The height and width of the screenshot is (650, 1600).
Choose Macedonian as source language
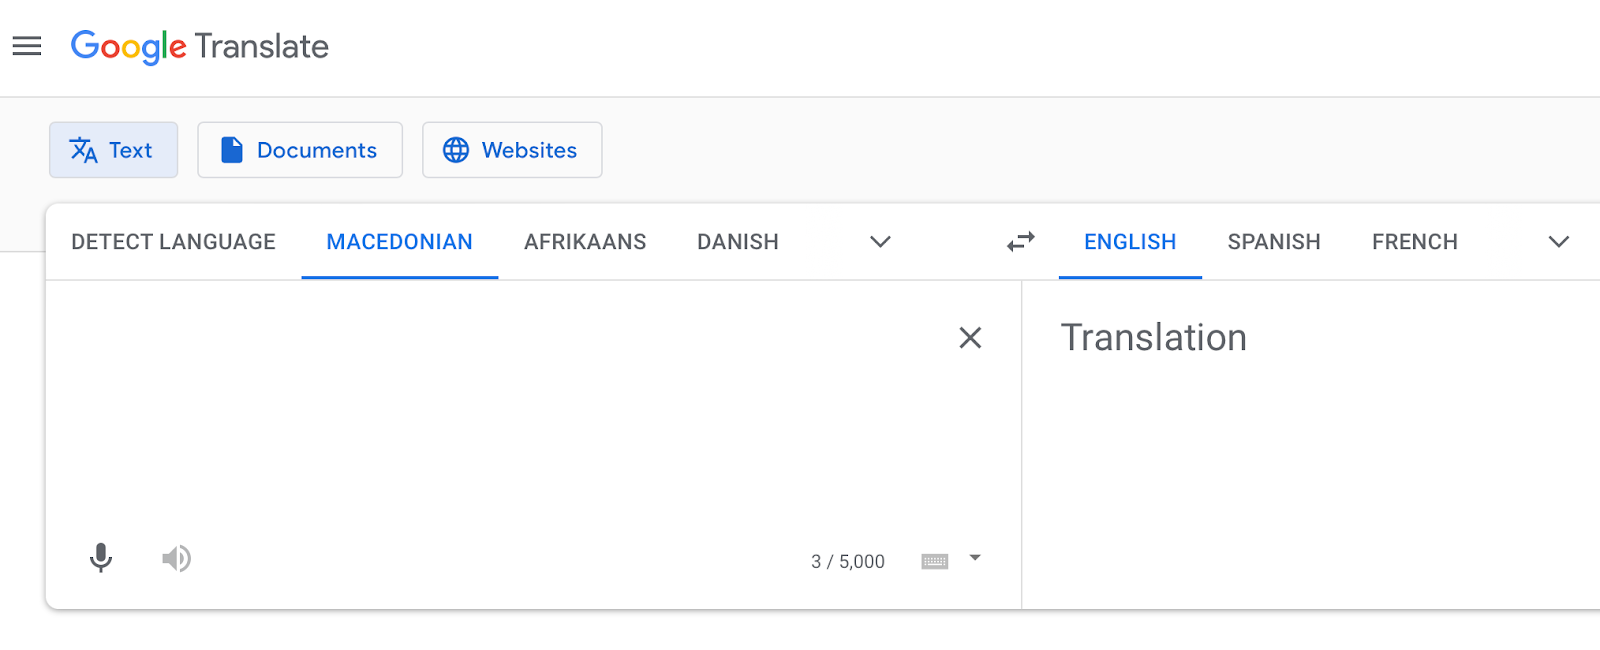(399, 242)
